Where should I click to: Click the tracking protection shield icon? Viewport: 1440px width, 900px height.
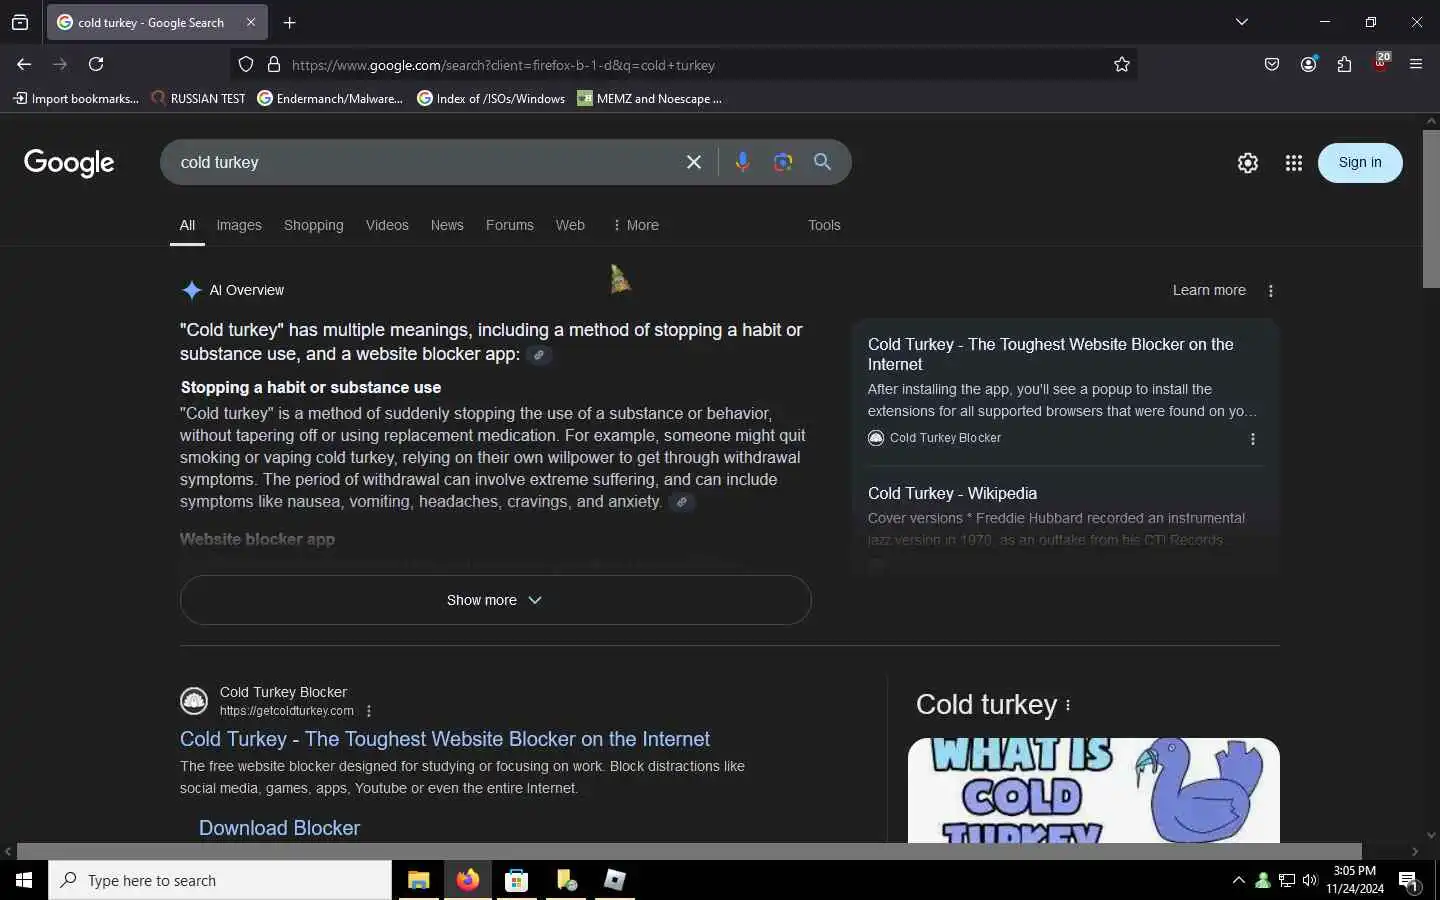[246, 65]
